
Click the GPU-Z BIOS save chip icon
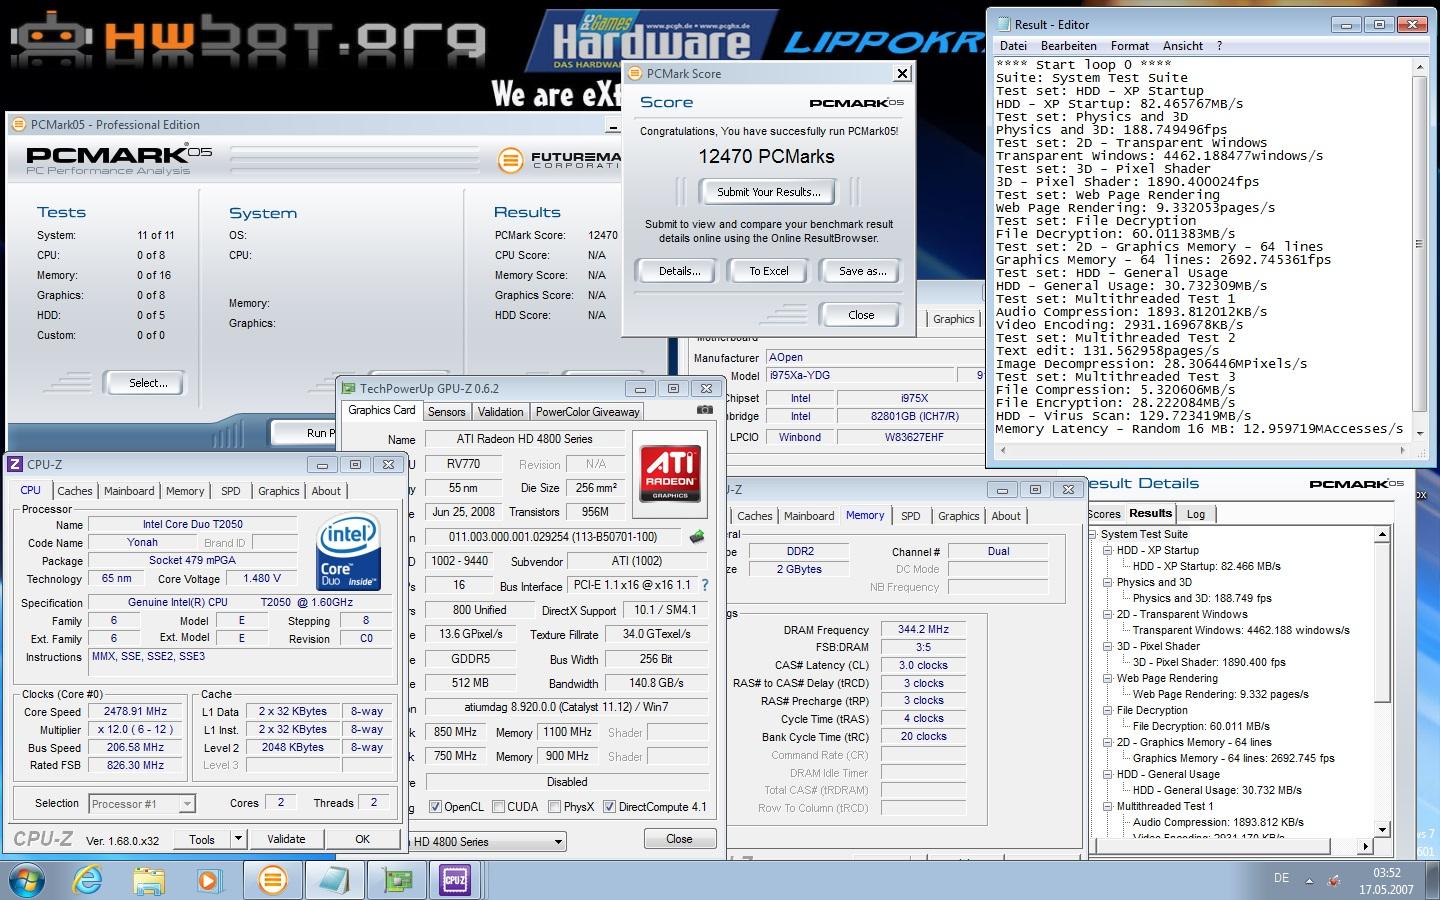[697, 537]
